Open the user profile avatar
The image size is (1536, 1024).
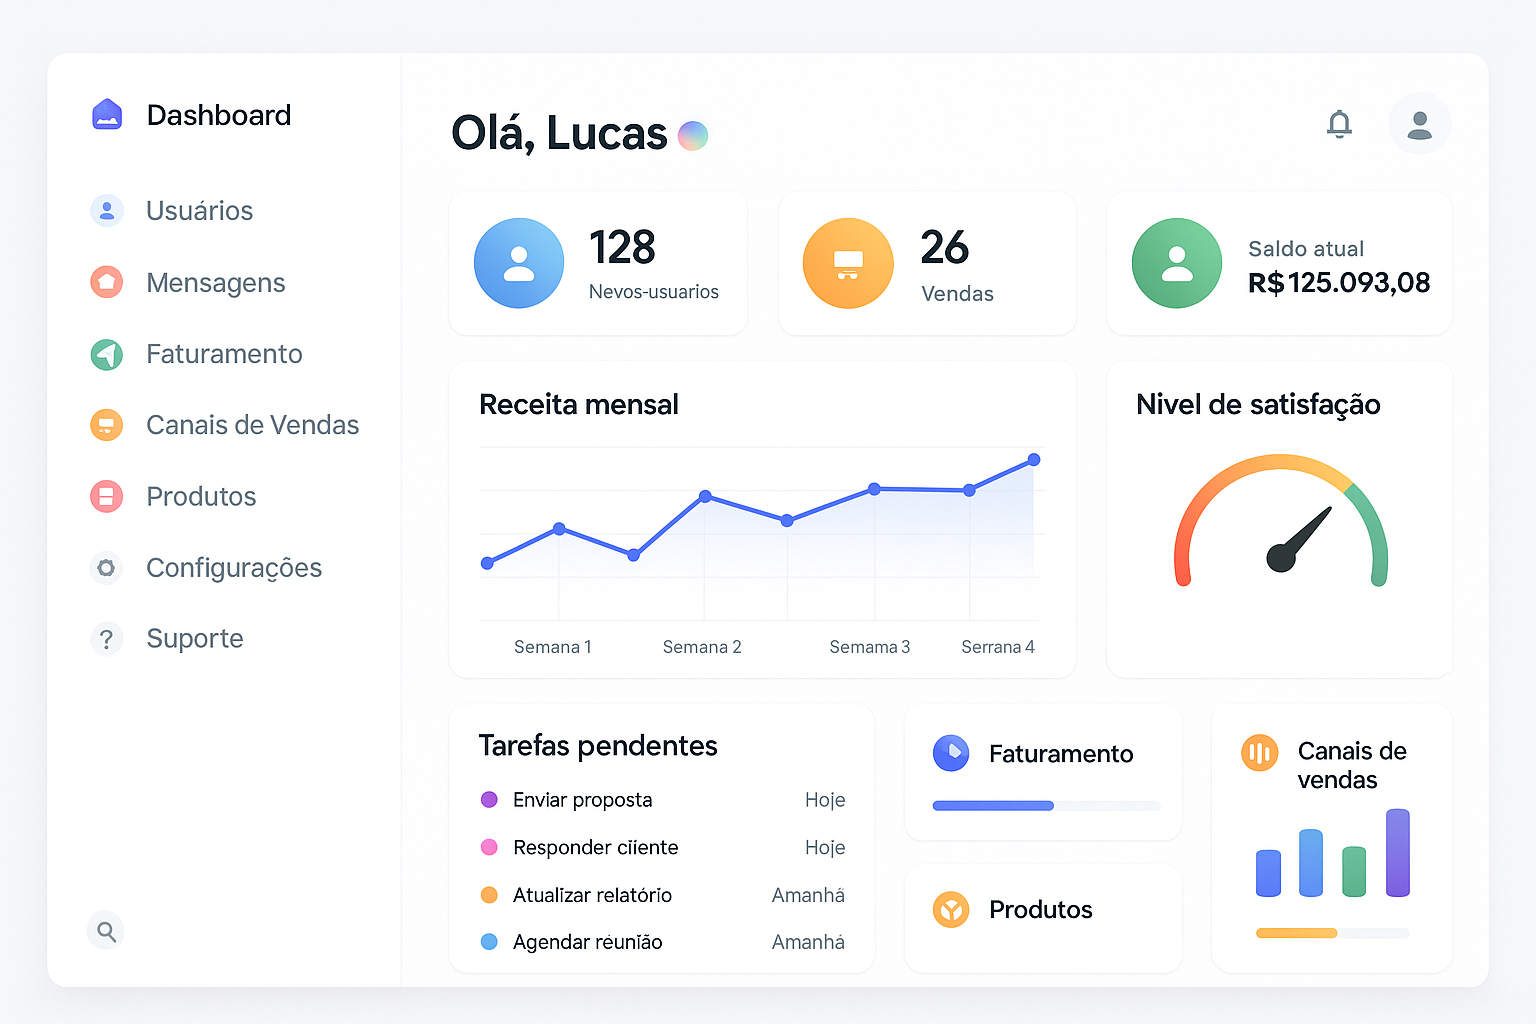coord(1419,124)
